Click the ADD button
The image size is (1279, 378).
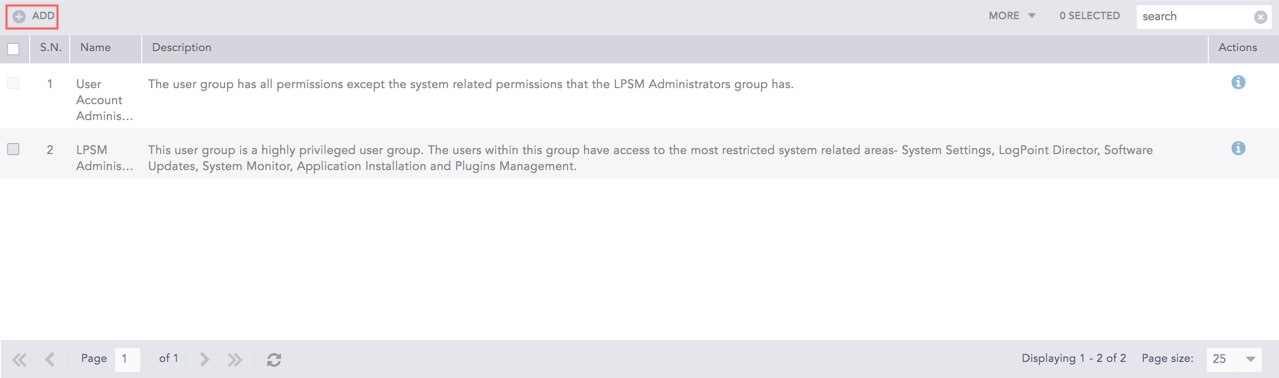coord(33,16)
